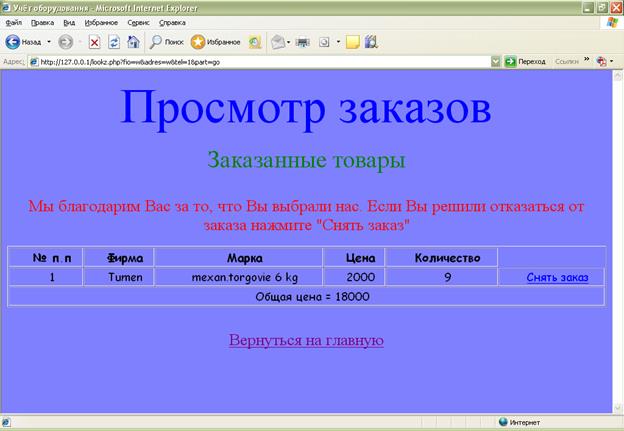Open the Сервис menu
The image size is (624, 431).
pos(139,22)
